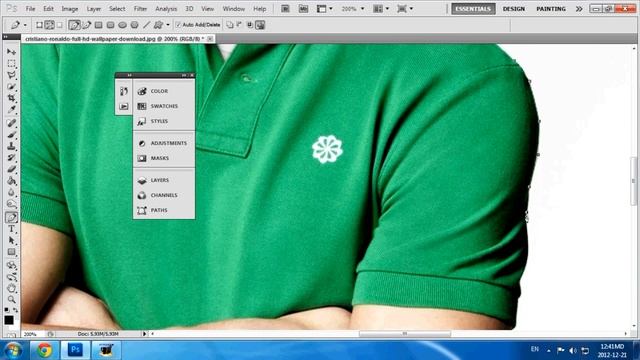
Task: Enable Shape layers mode in options bar
Action: 39,25
